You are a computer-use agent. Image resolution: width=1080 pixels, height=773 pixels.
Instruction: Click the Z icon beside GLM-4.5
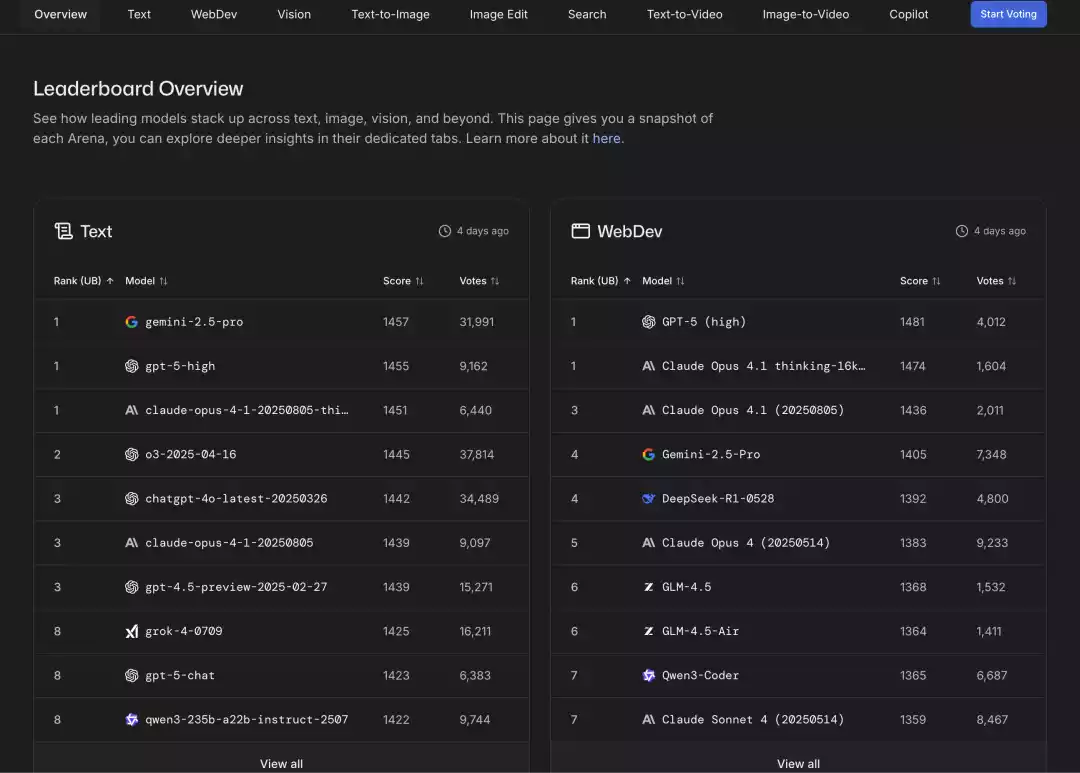pyautogui.click(x=648, y=587)
